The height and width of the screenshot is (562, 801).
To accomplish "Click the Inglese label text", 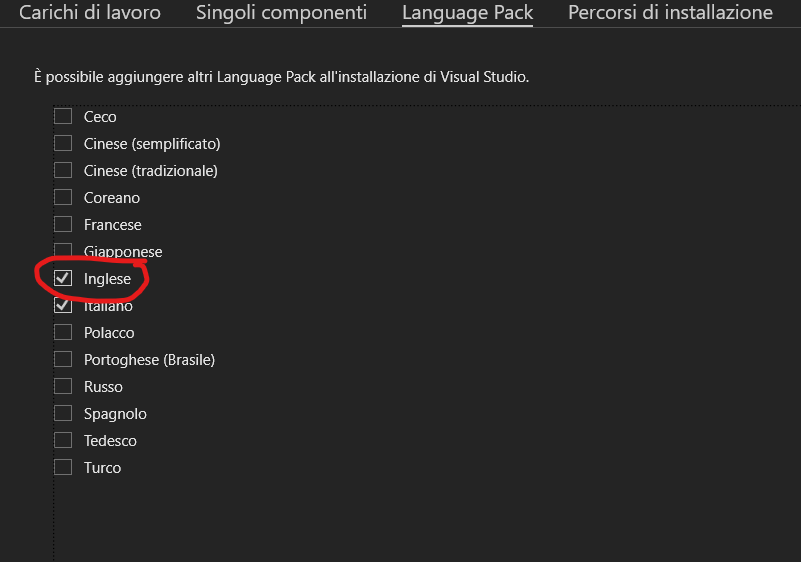I will point(107,279).
